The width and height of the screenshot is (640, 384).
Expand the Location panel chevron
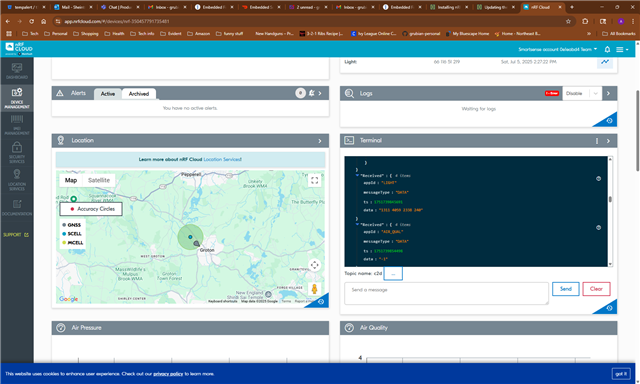(x=320, y=141)
